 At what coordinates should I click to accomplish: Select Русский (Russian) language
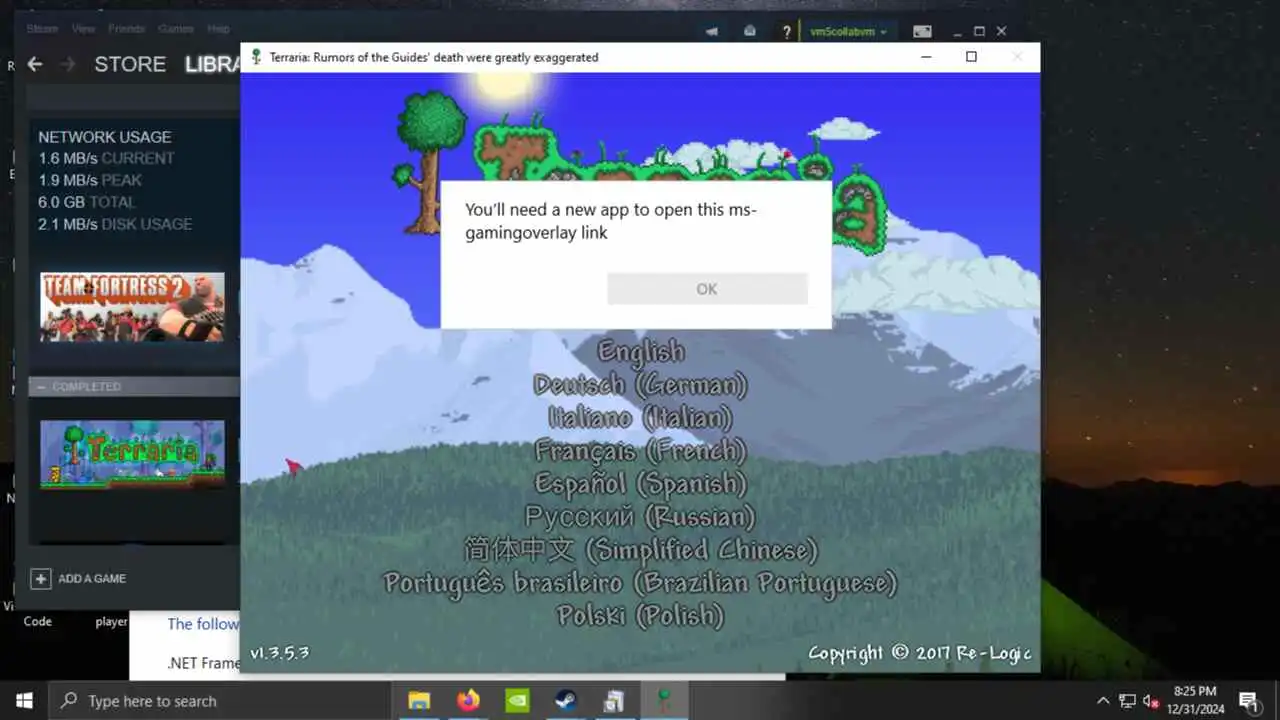641,517
